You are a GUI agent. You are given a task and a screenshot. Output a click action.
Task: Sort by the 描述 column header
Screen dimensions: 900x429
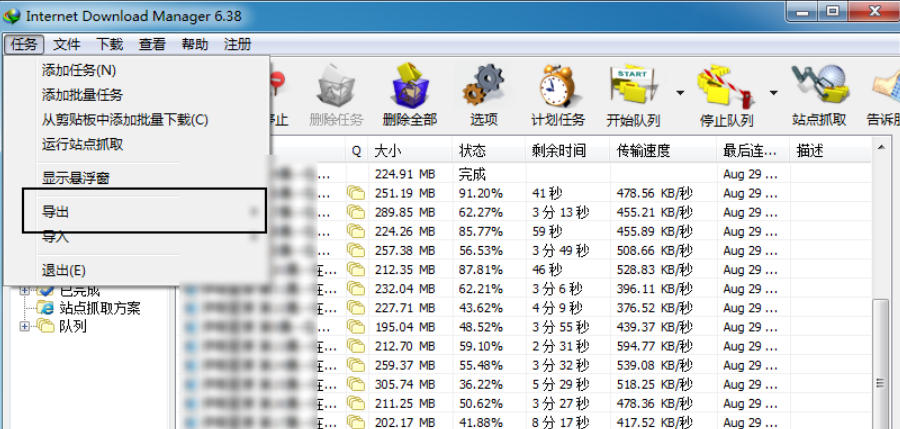831,151
